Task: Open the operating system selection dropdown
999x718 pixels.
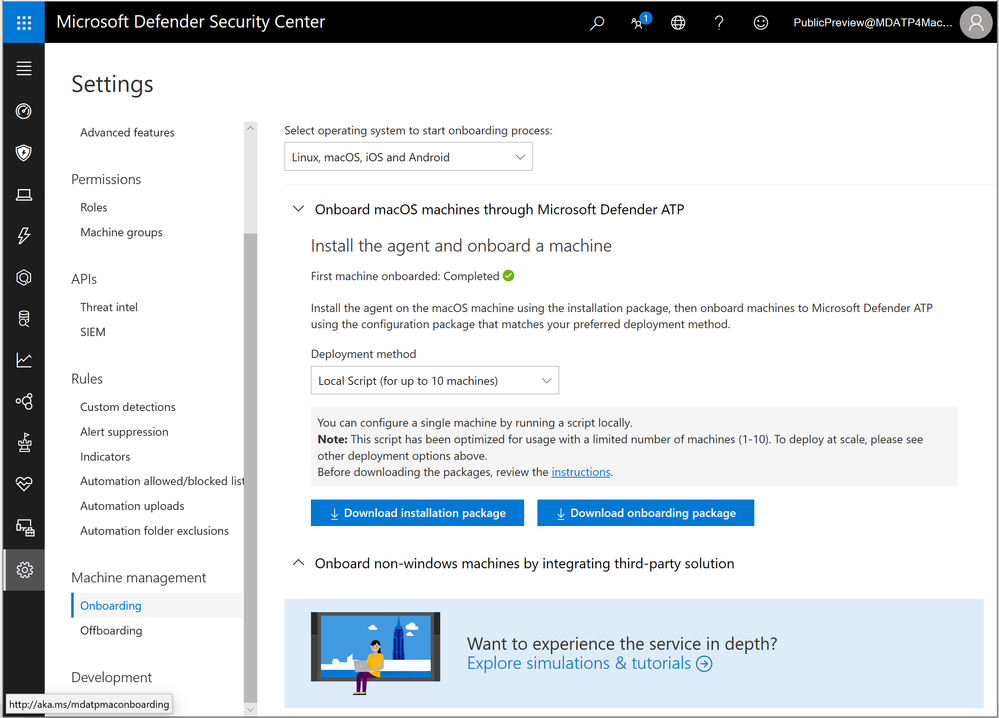Action: (x=408, y=157)
